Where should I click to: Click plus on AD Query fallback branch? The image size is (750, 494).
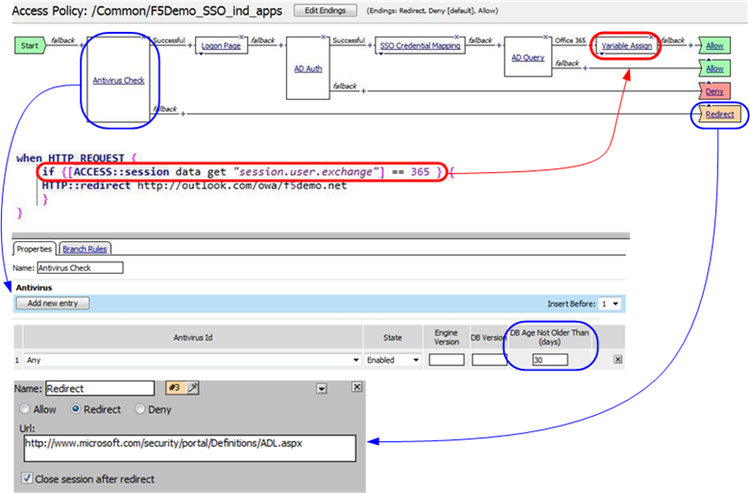tap(585, 68)
